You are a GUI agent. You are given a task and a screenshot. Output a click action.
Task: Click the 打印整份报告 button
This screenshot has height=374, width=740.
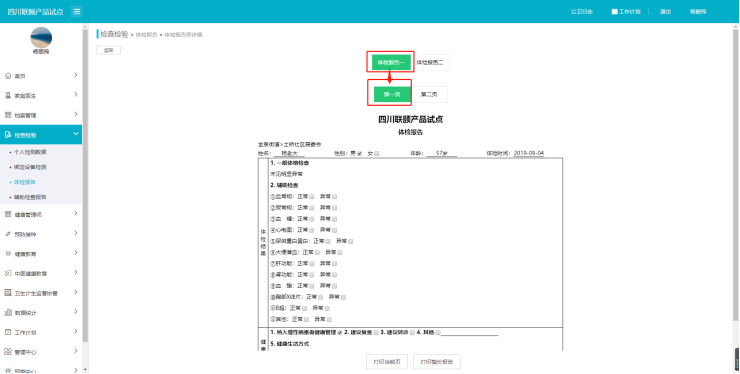click(437, 362)
